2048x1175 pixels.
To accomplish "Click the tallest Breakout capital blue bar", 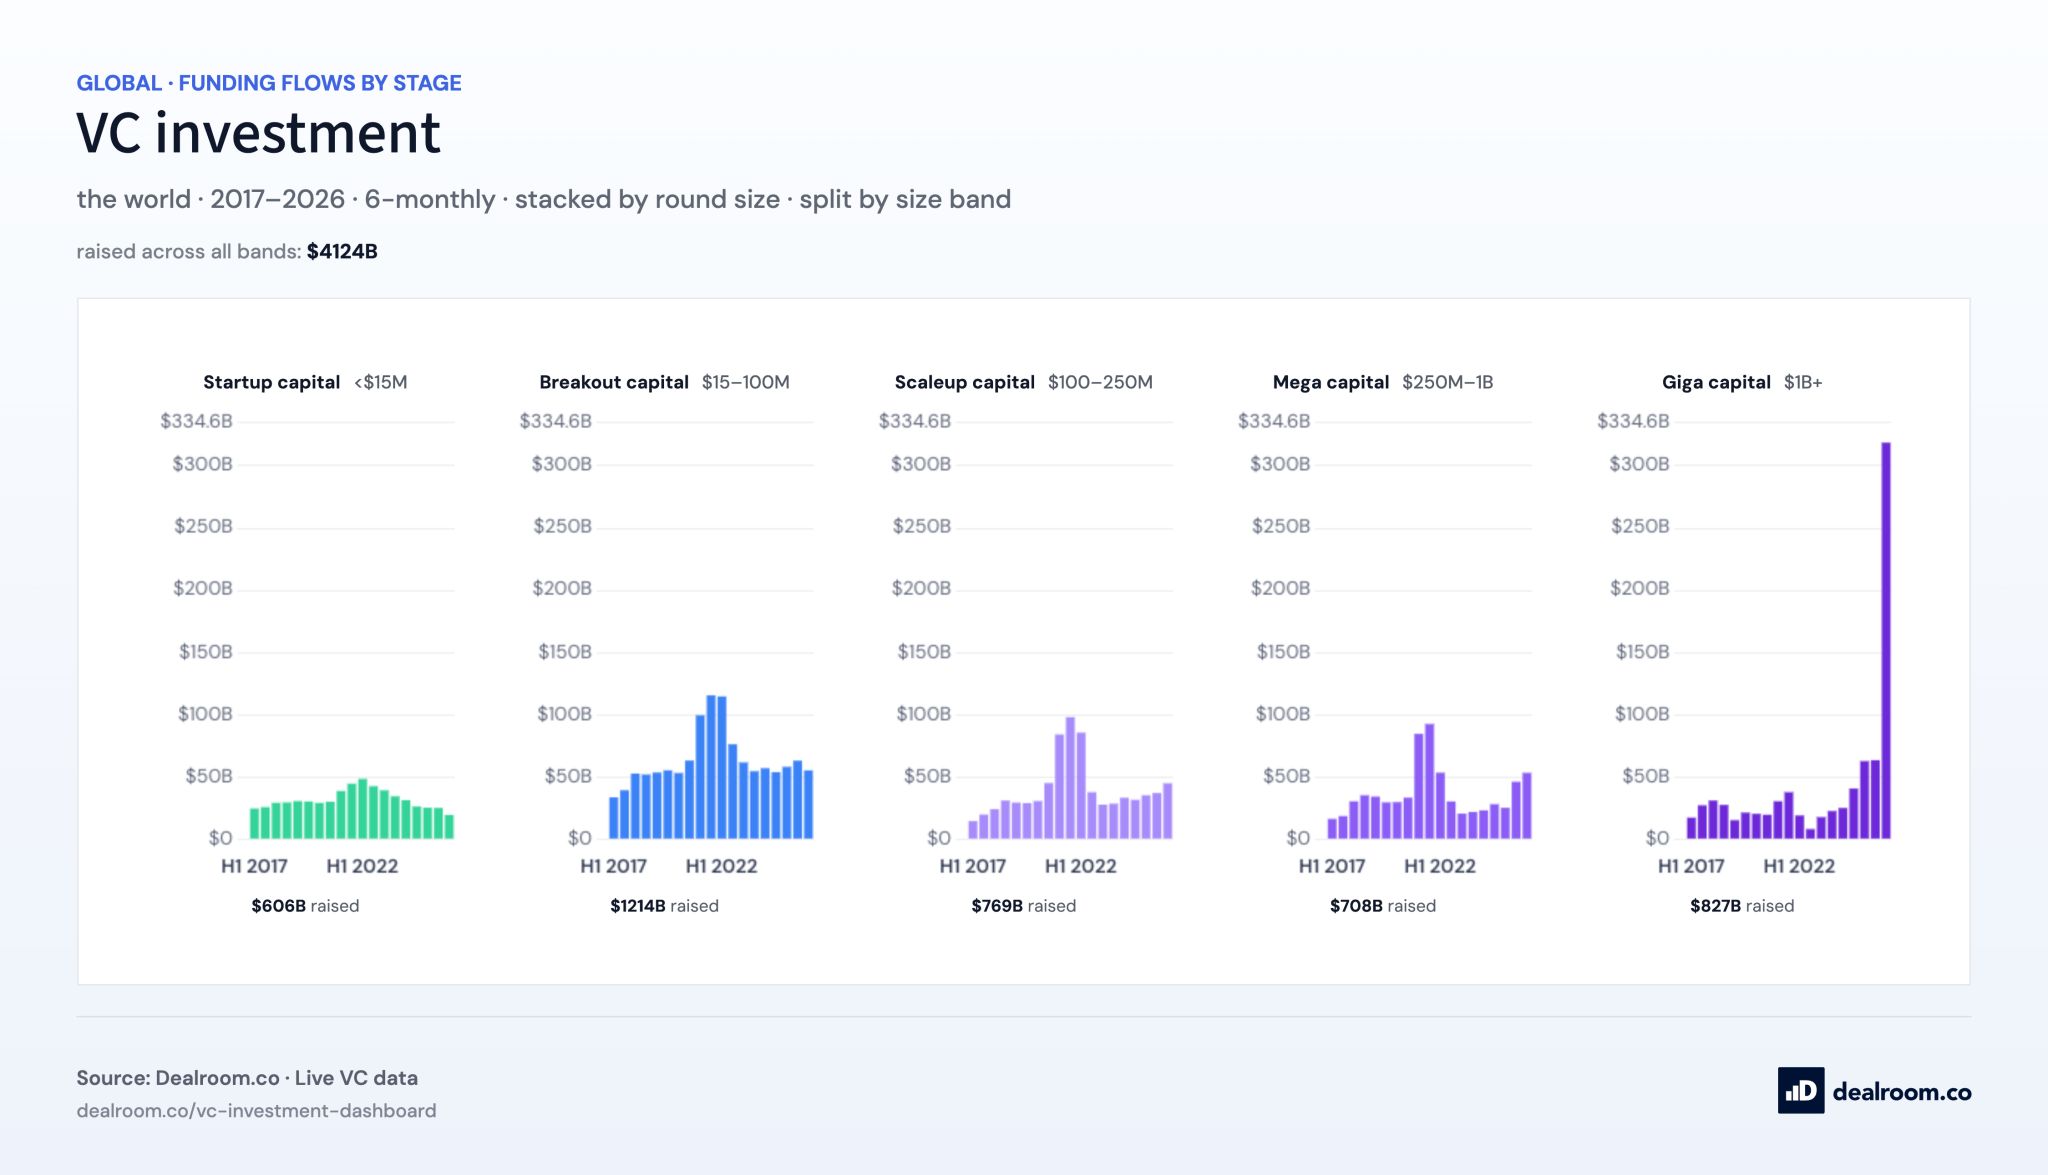I will click(711, 766).
